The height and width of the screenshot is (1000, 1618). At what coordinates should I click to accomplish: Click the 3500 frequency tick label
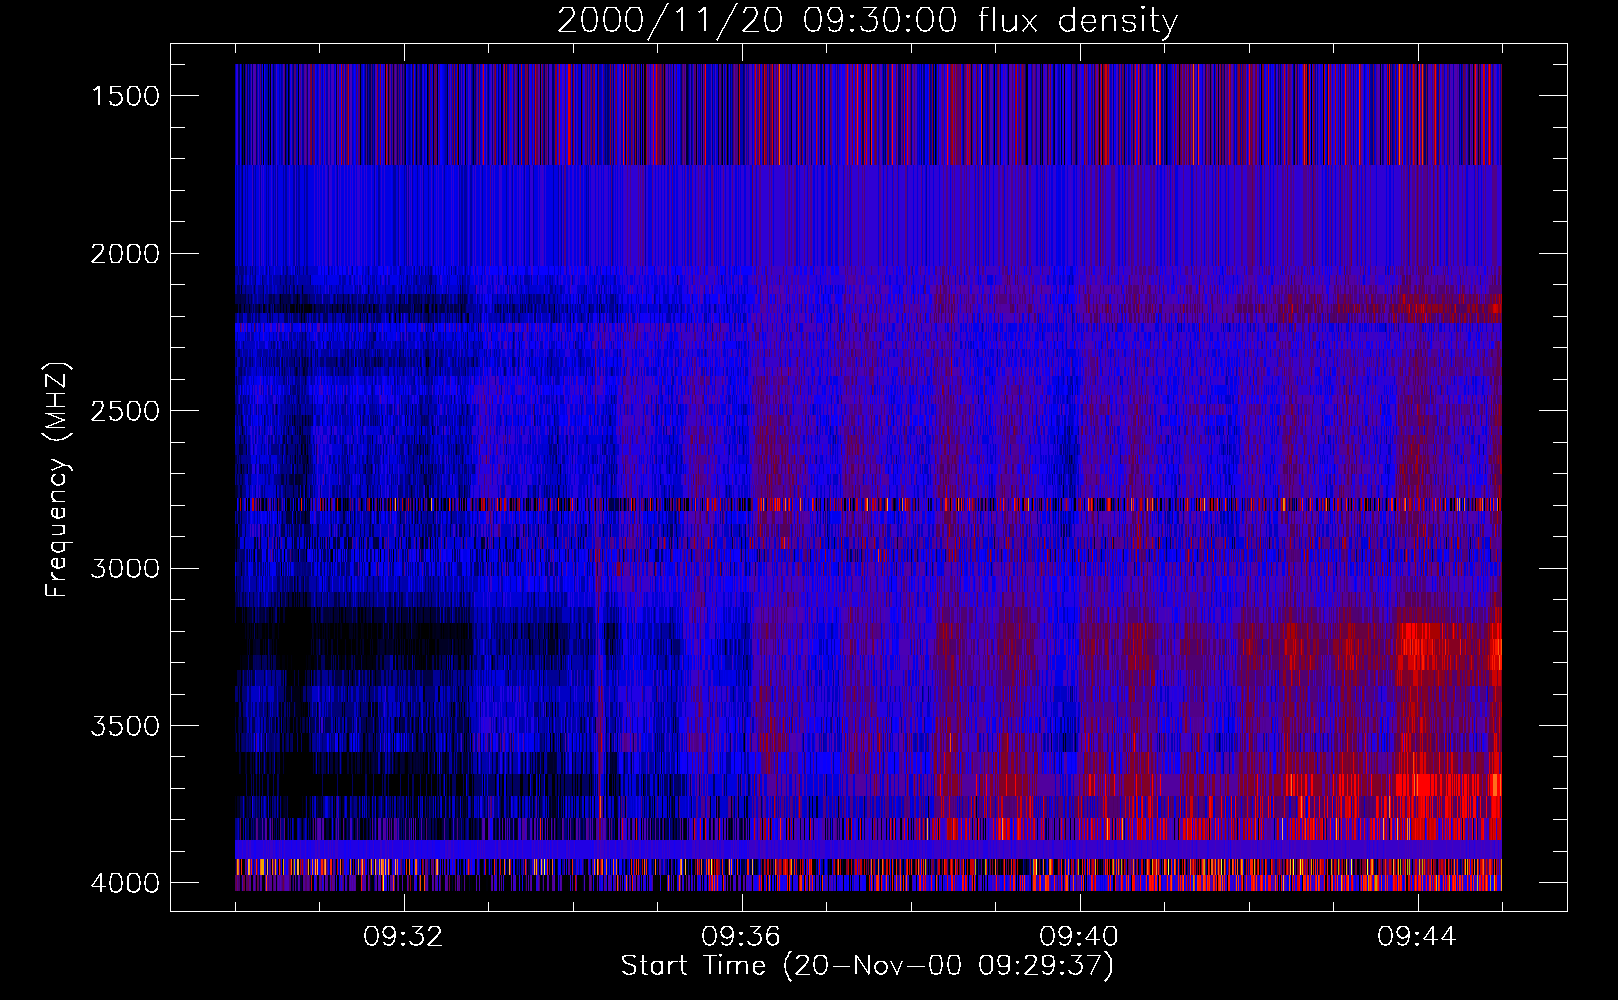pyautogui.click(x=125, y=726)
